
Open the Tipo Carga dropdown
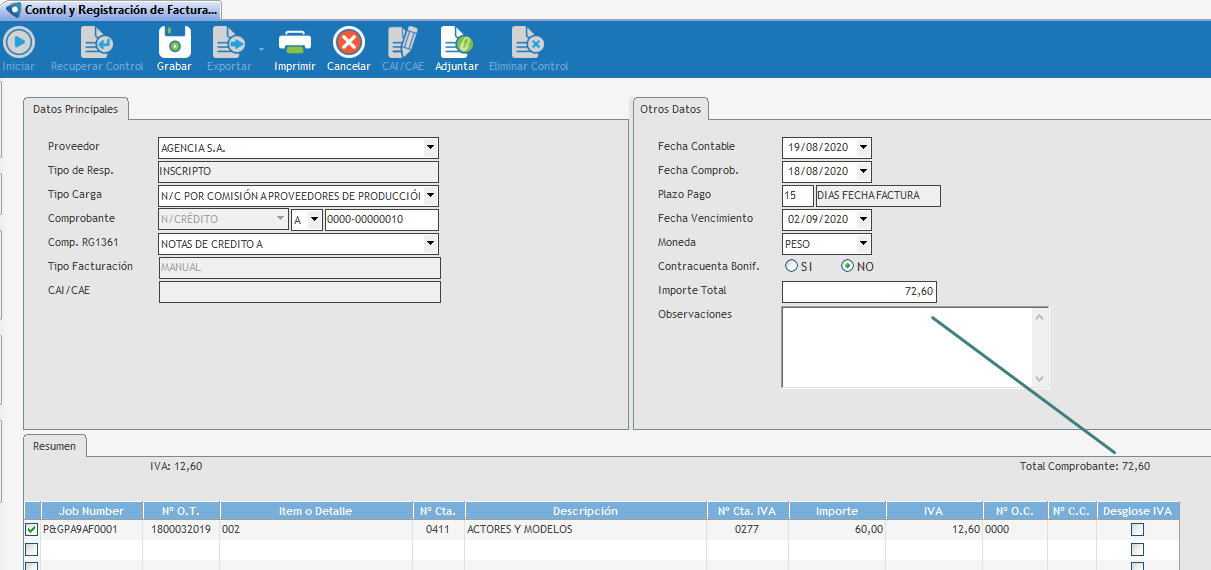pyautogui.click(x=430, y=196)
